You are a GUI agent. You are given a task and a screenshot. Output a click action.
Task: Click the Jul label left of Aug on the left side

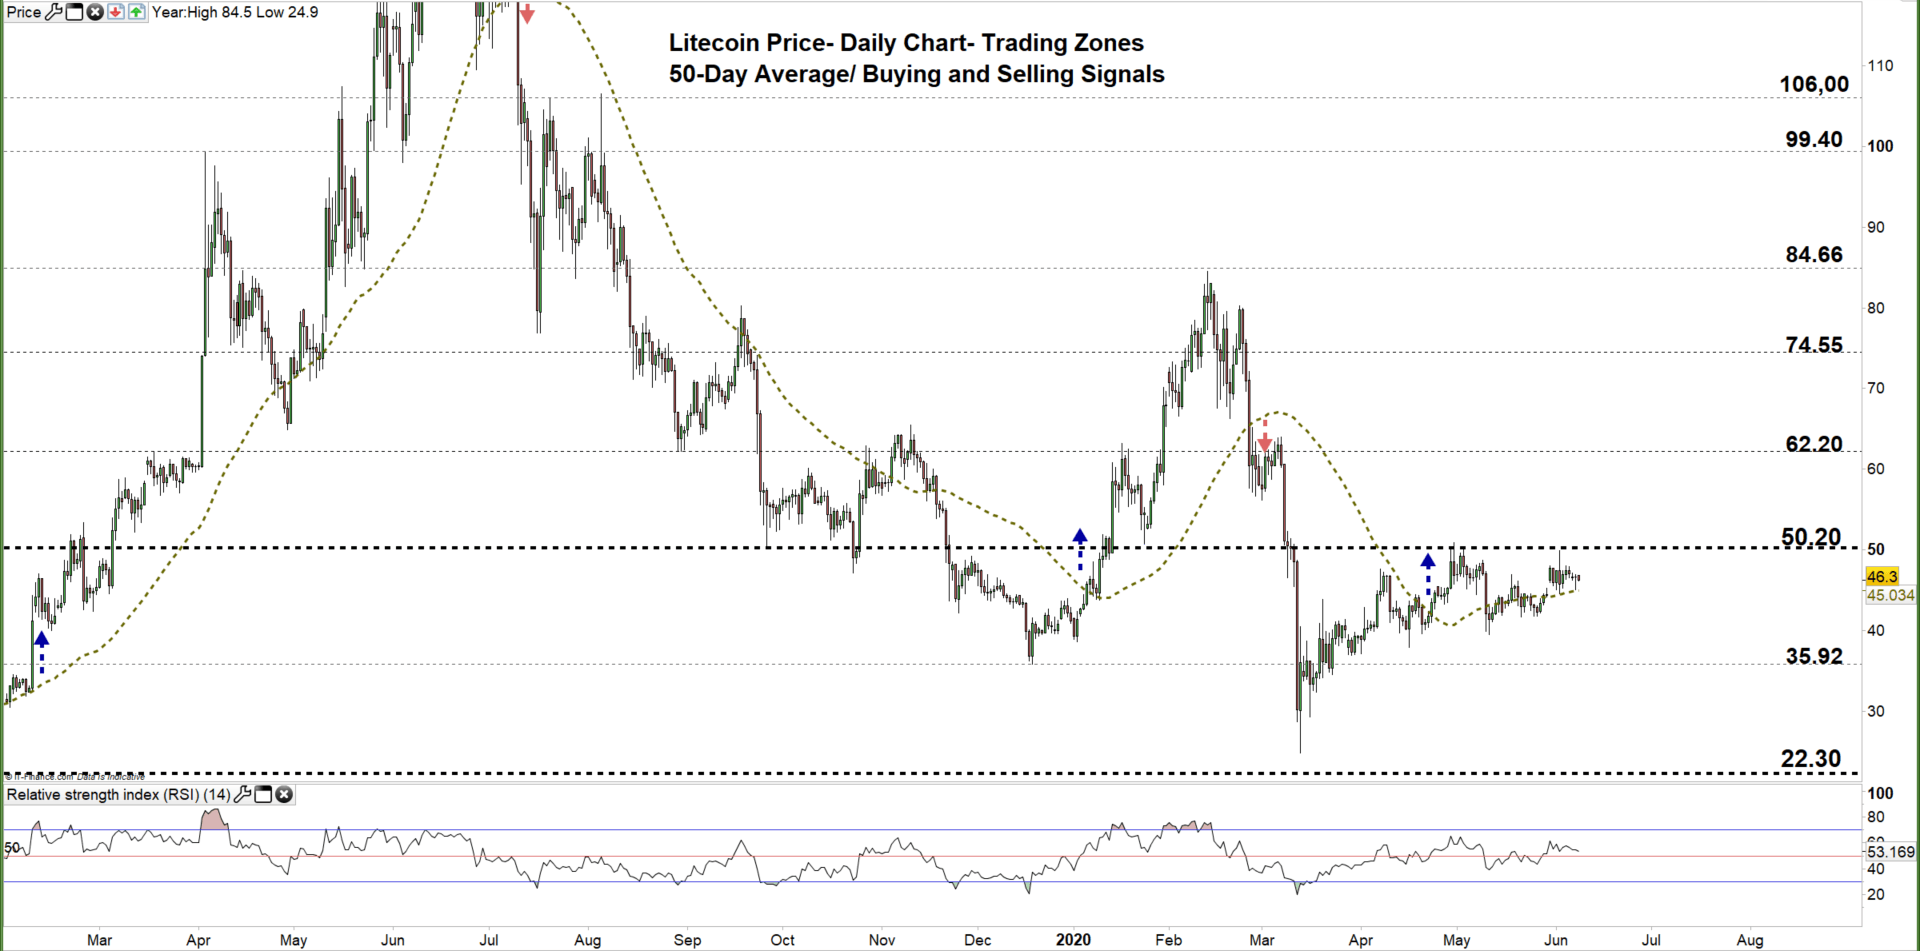(489, 940)
